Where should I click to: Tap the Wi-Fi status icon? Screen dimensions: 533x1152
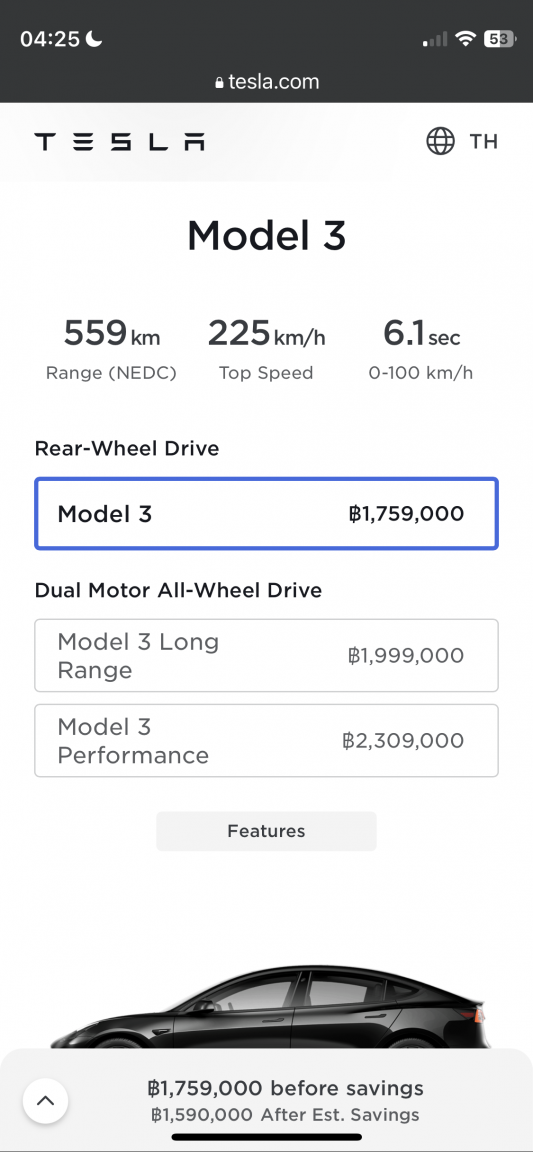[x=465, y=39]
